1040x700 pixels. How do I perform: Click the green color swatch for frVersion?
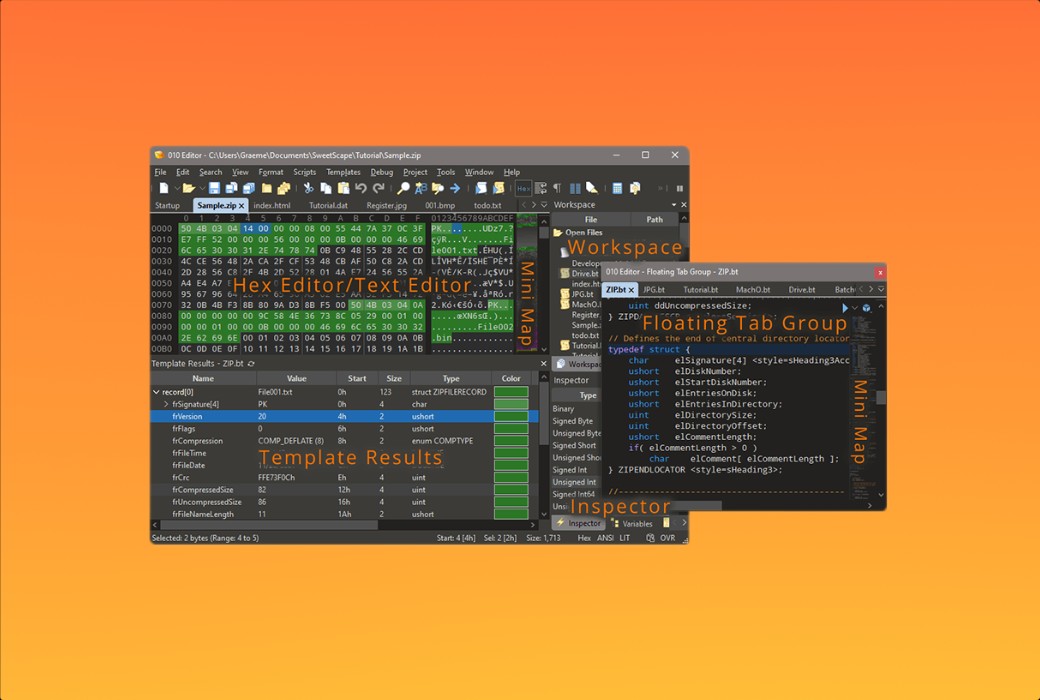[511, 416]
